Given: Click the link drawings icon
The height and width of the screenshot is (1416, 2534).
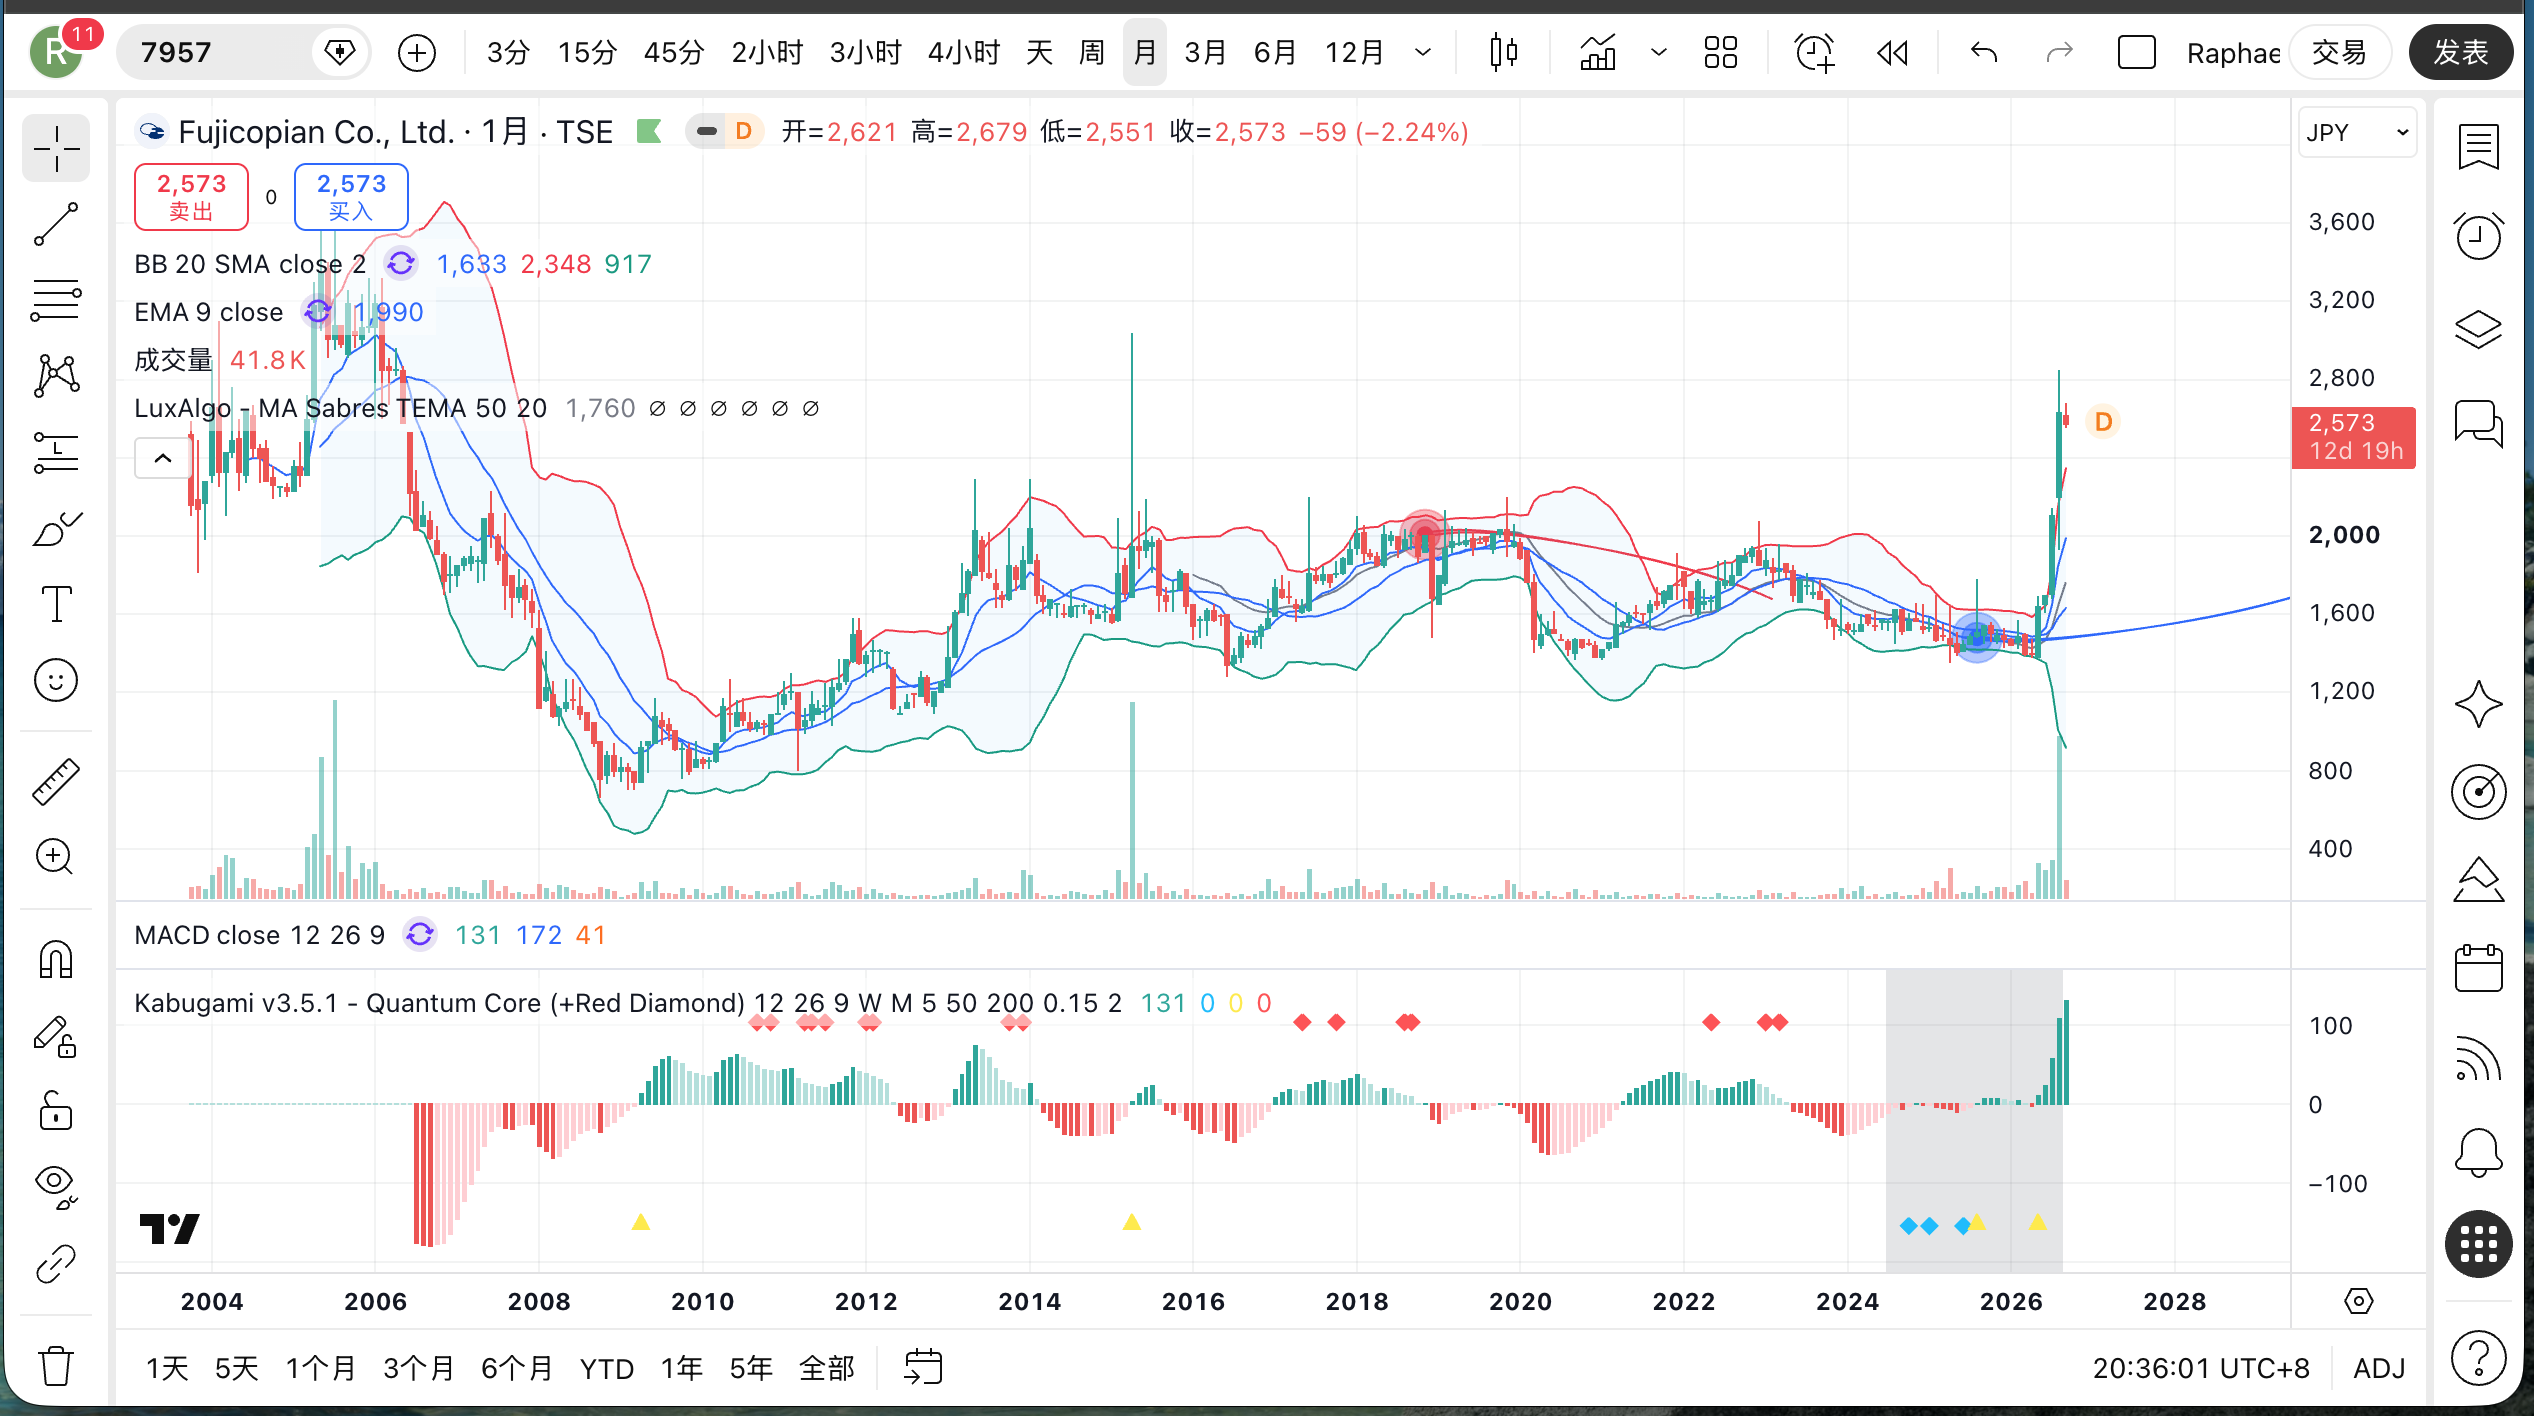Looking at the screenshot, I should [x=56, y=1264].
